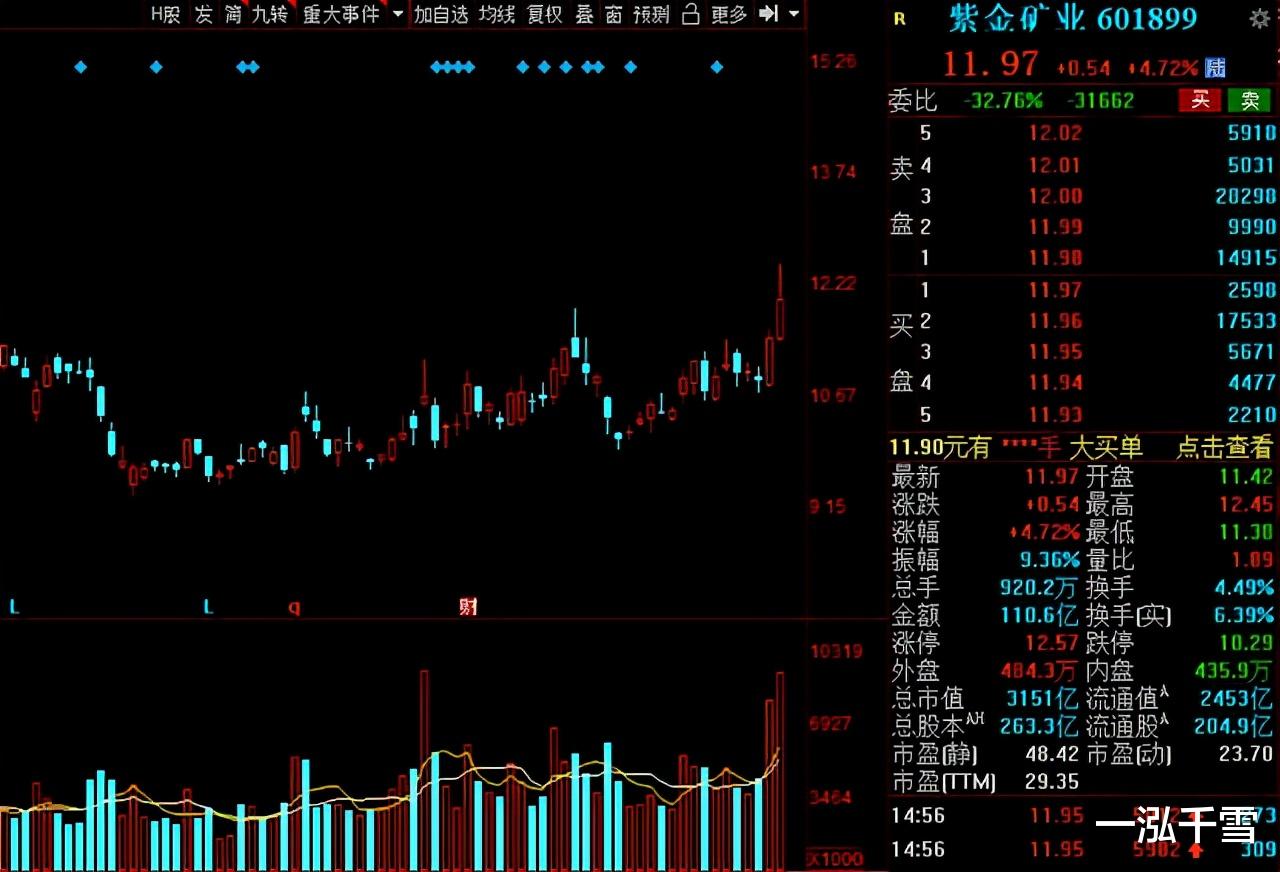Select sell-5 price 12.02
1280x872 pixels.
coord(1055,133)
